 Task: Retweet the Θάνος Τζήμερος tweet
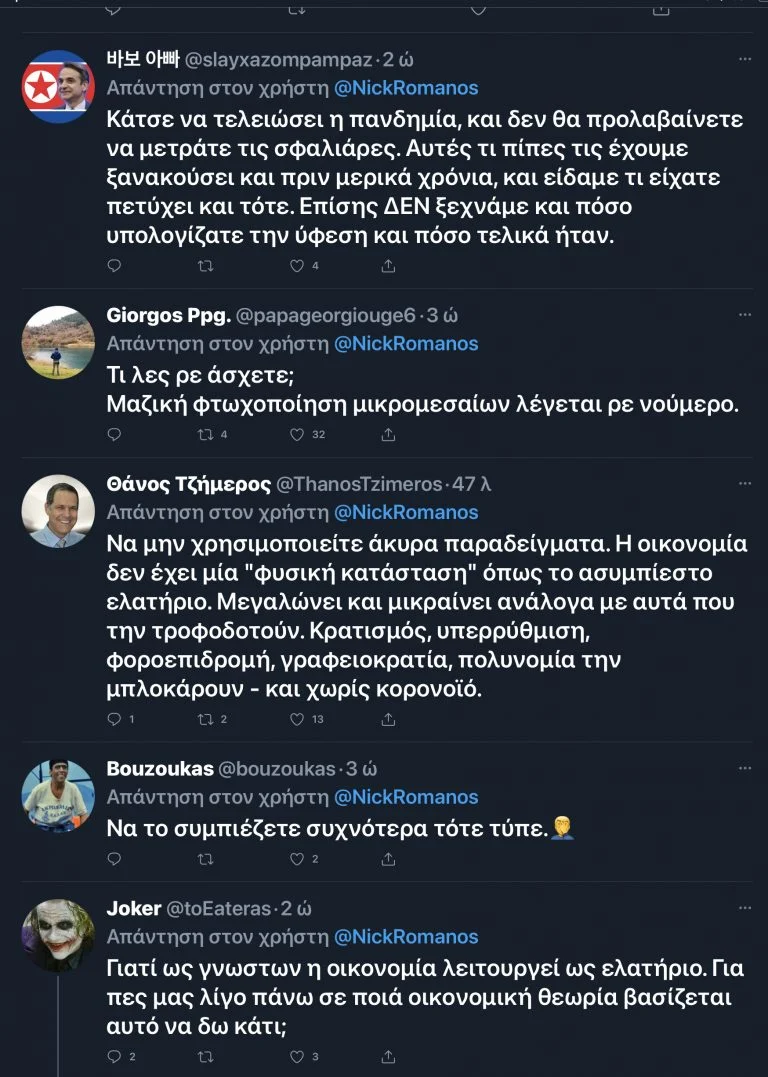click(x=205, y=719)
